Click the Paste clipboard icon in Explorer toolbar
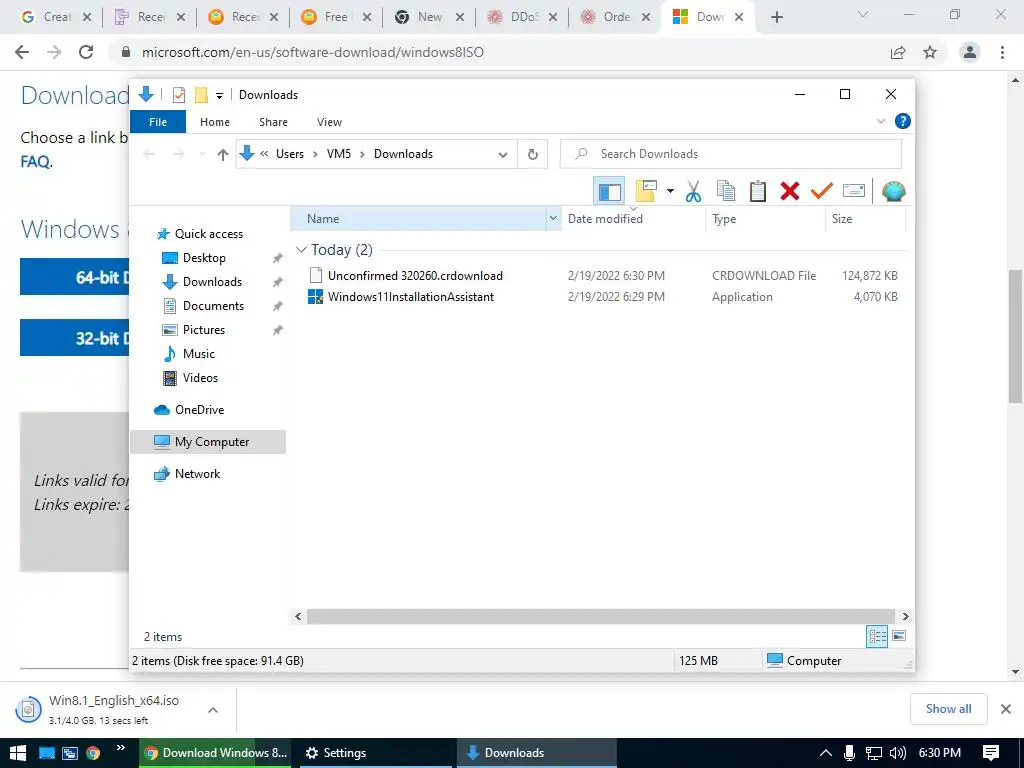Screen dimensions: 1024x768 coord(758,191)
